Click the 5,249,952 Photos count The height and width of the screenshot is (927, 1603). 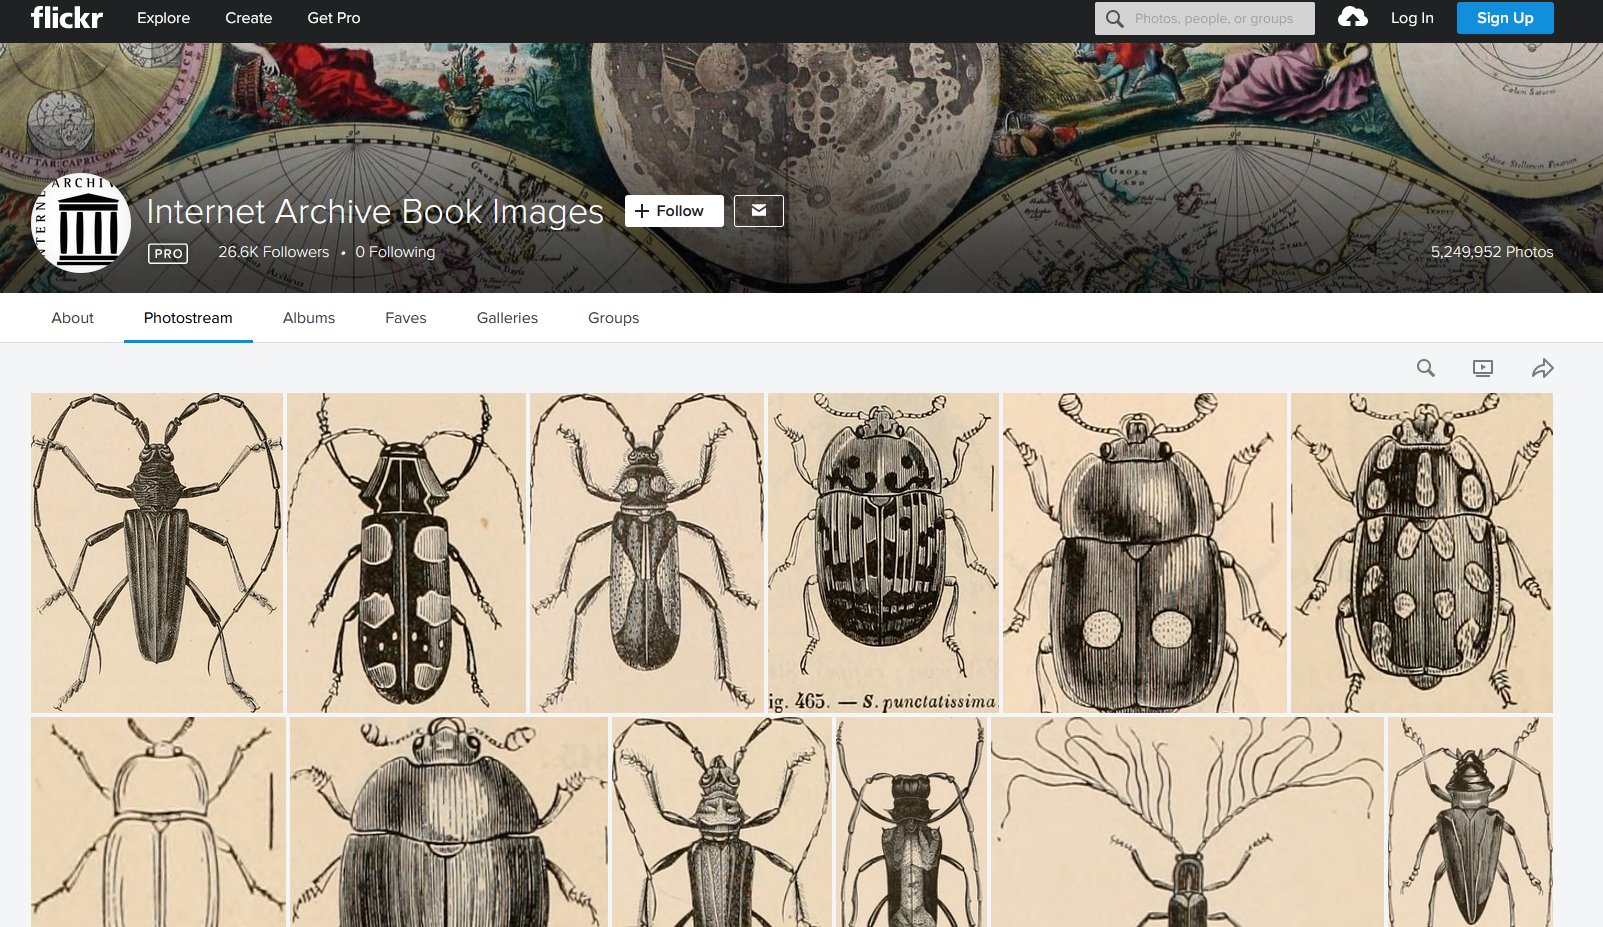coord(1491,252)
